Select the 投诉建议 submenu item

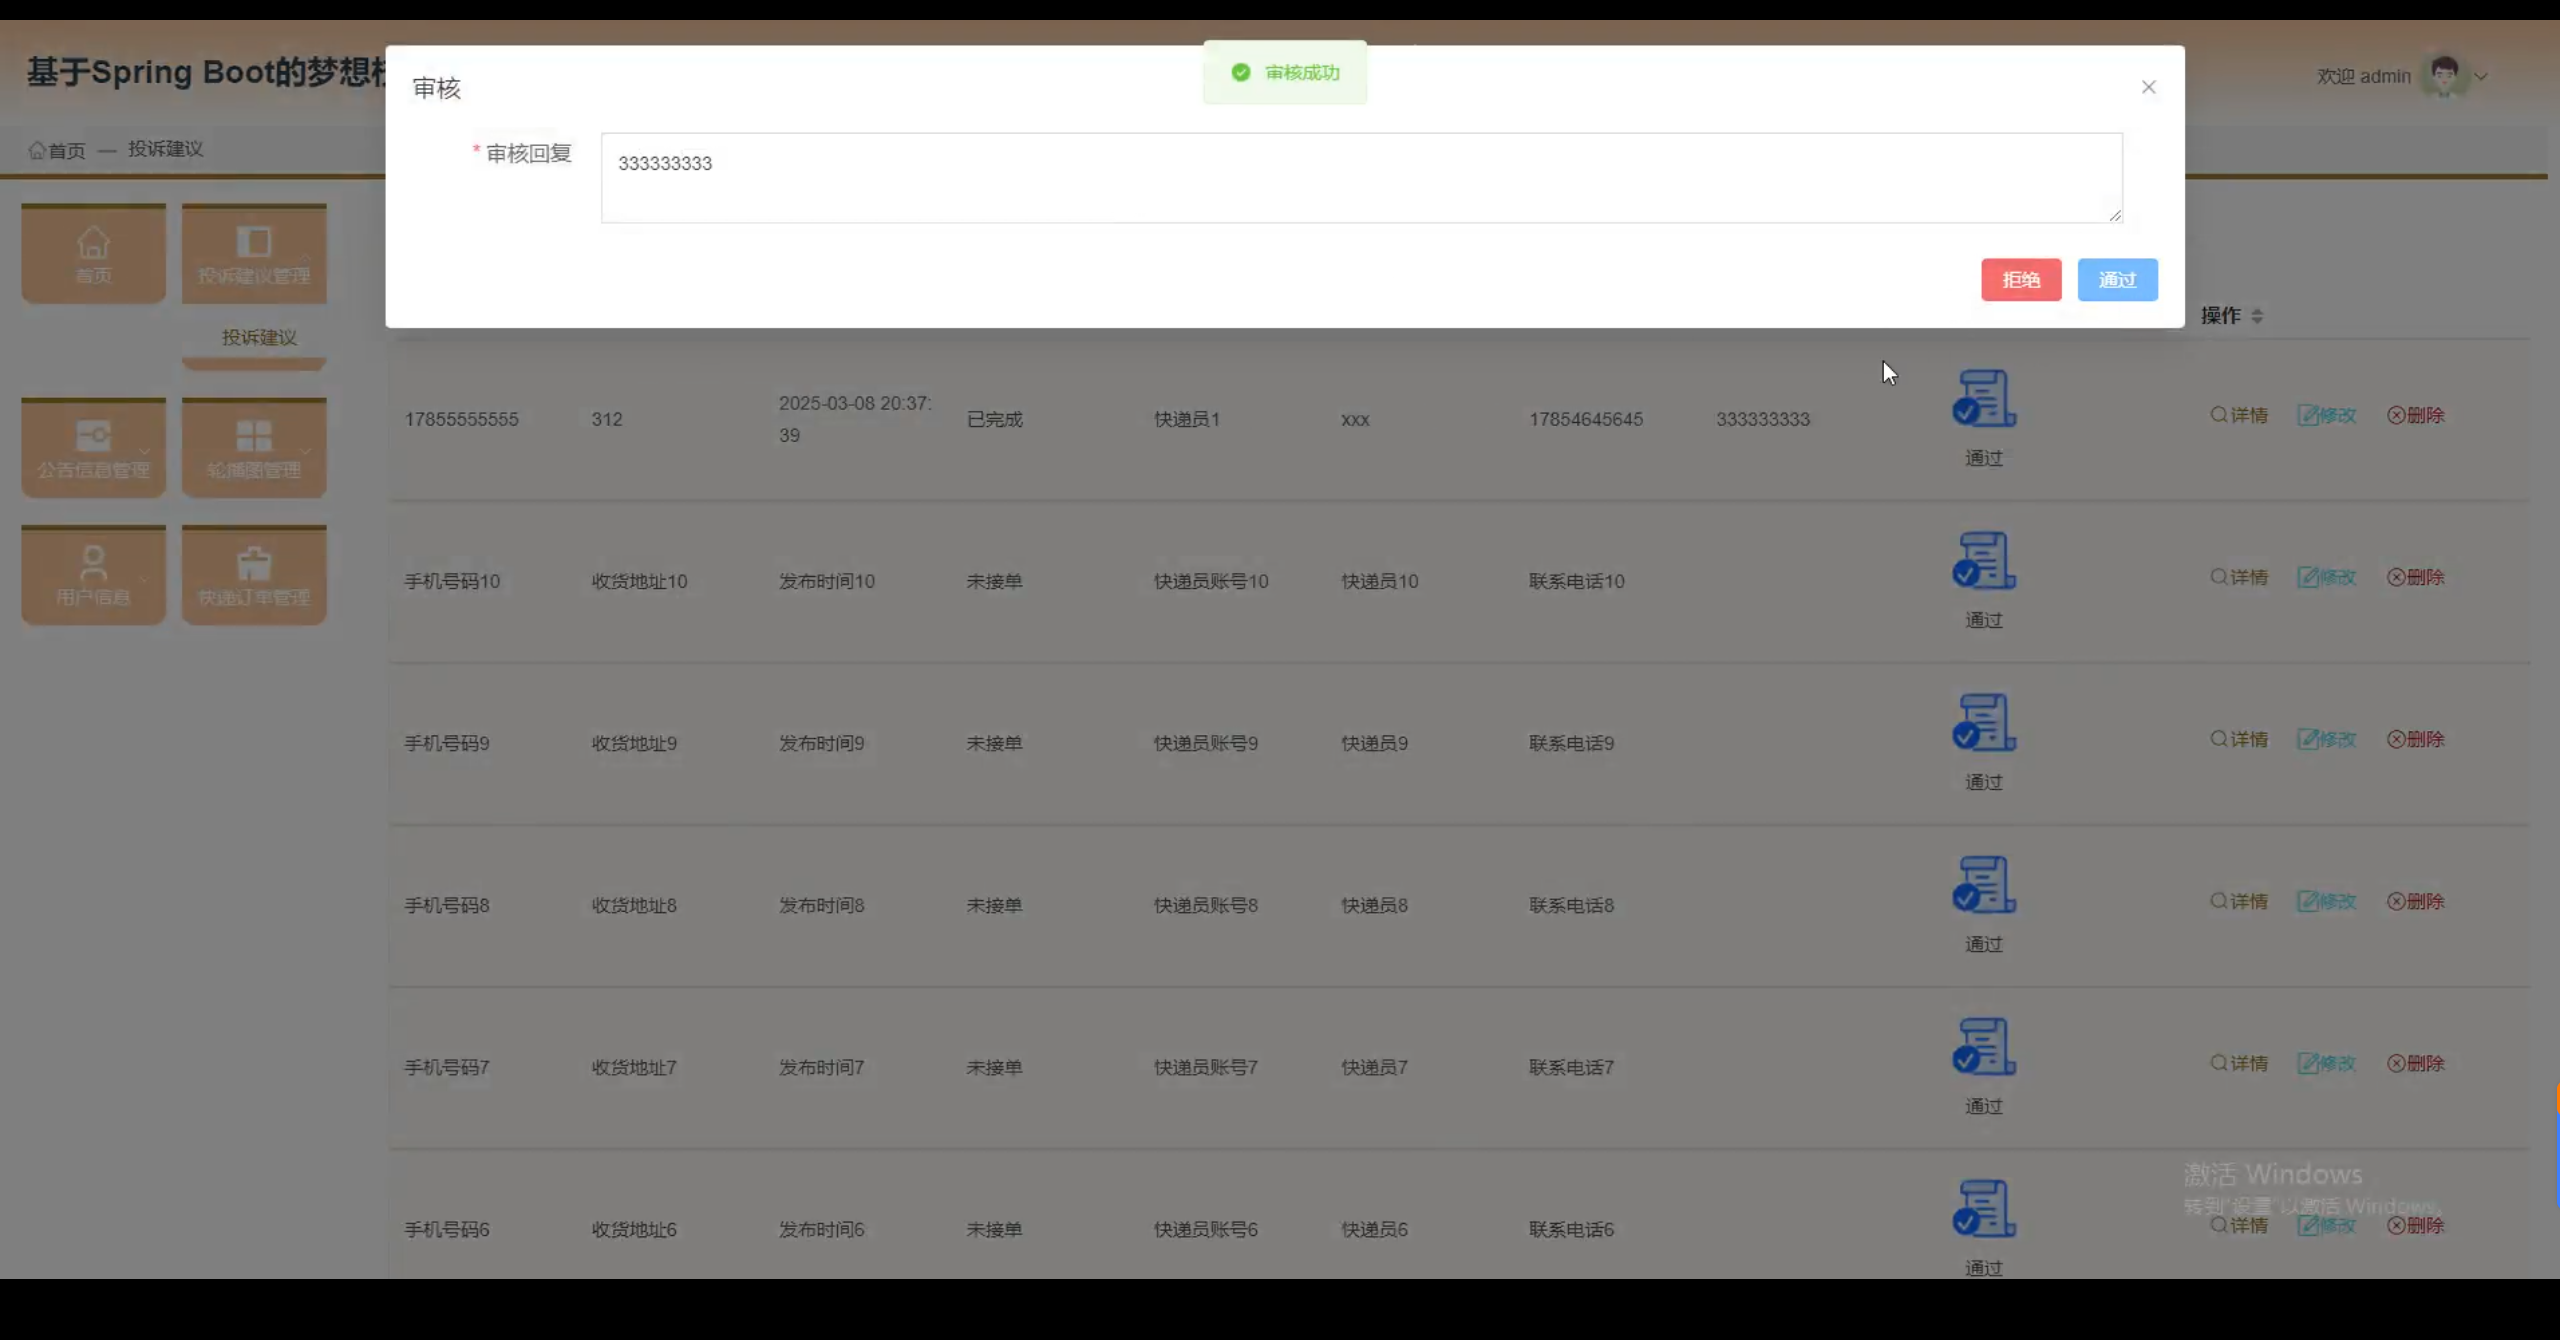tap(258, 338)
